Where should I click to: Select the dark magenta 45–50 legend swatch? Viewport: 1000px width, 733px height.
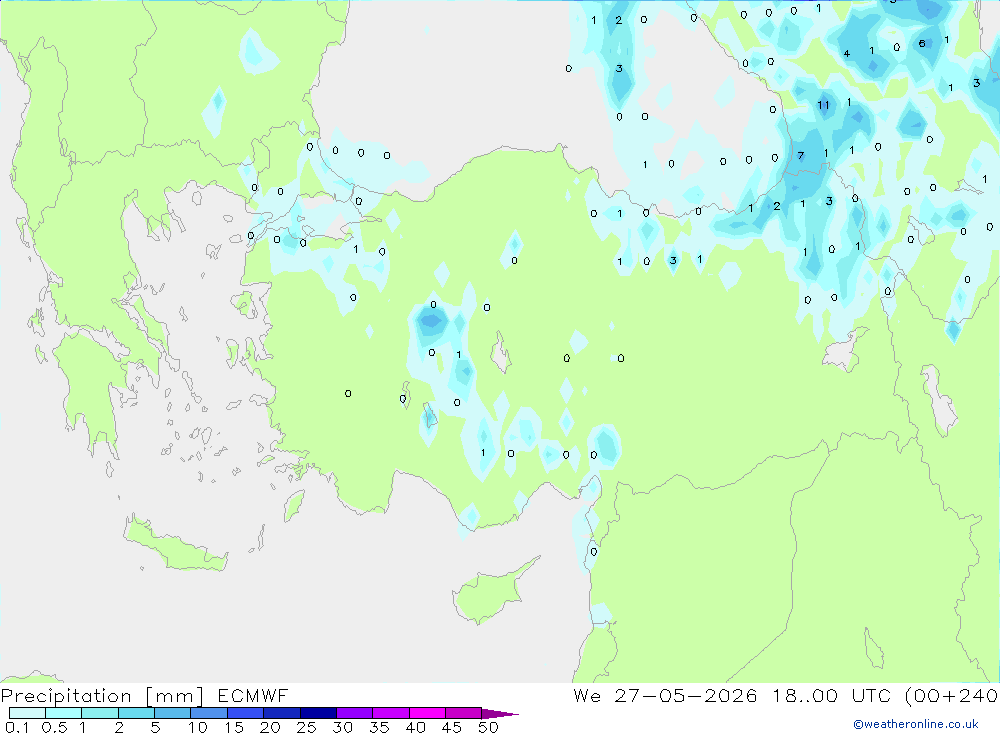pos(464,713)
